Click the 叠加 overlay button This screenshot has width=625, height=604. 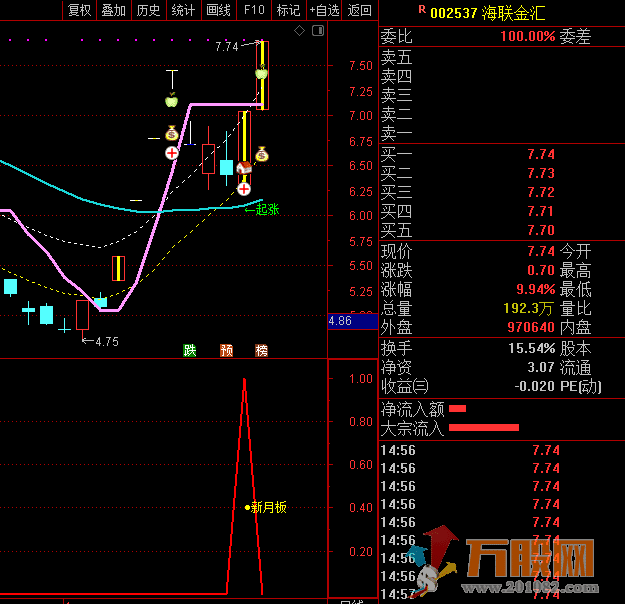tap(114, 10)
